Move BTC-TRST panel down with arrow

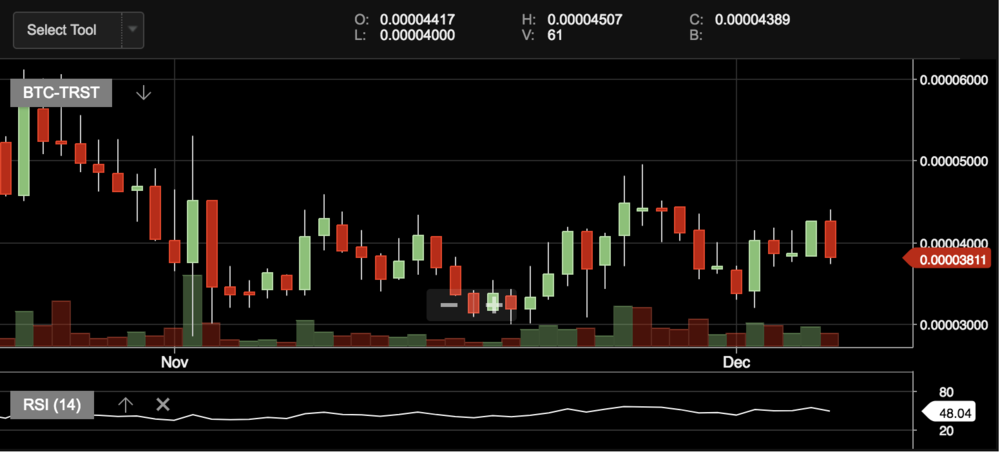pos(143,93)
